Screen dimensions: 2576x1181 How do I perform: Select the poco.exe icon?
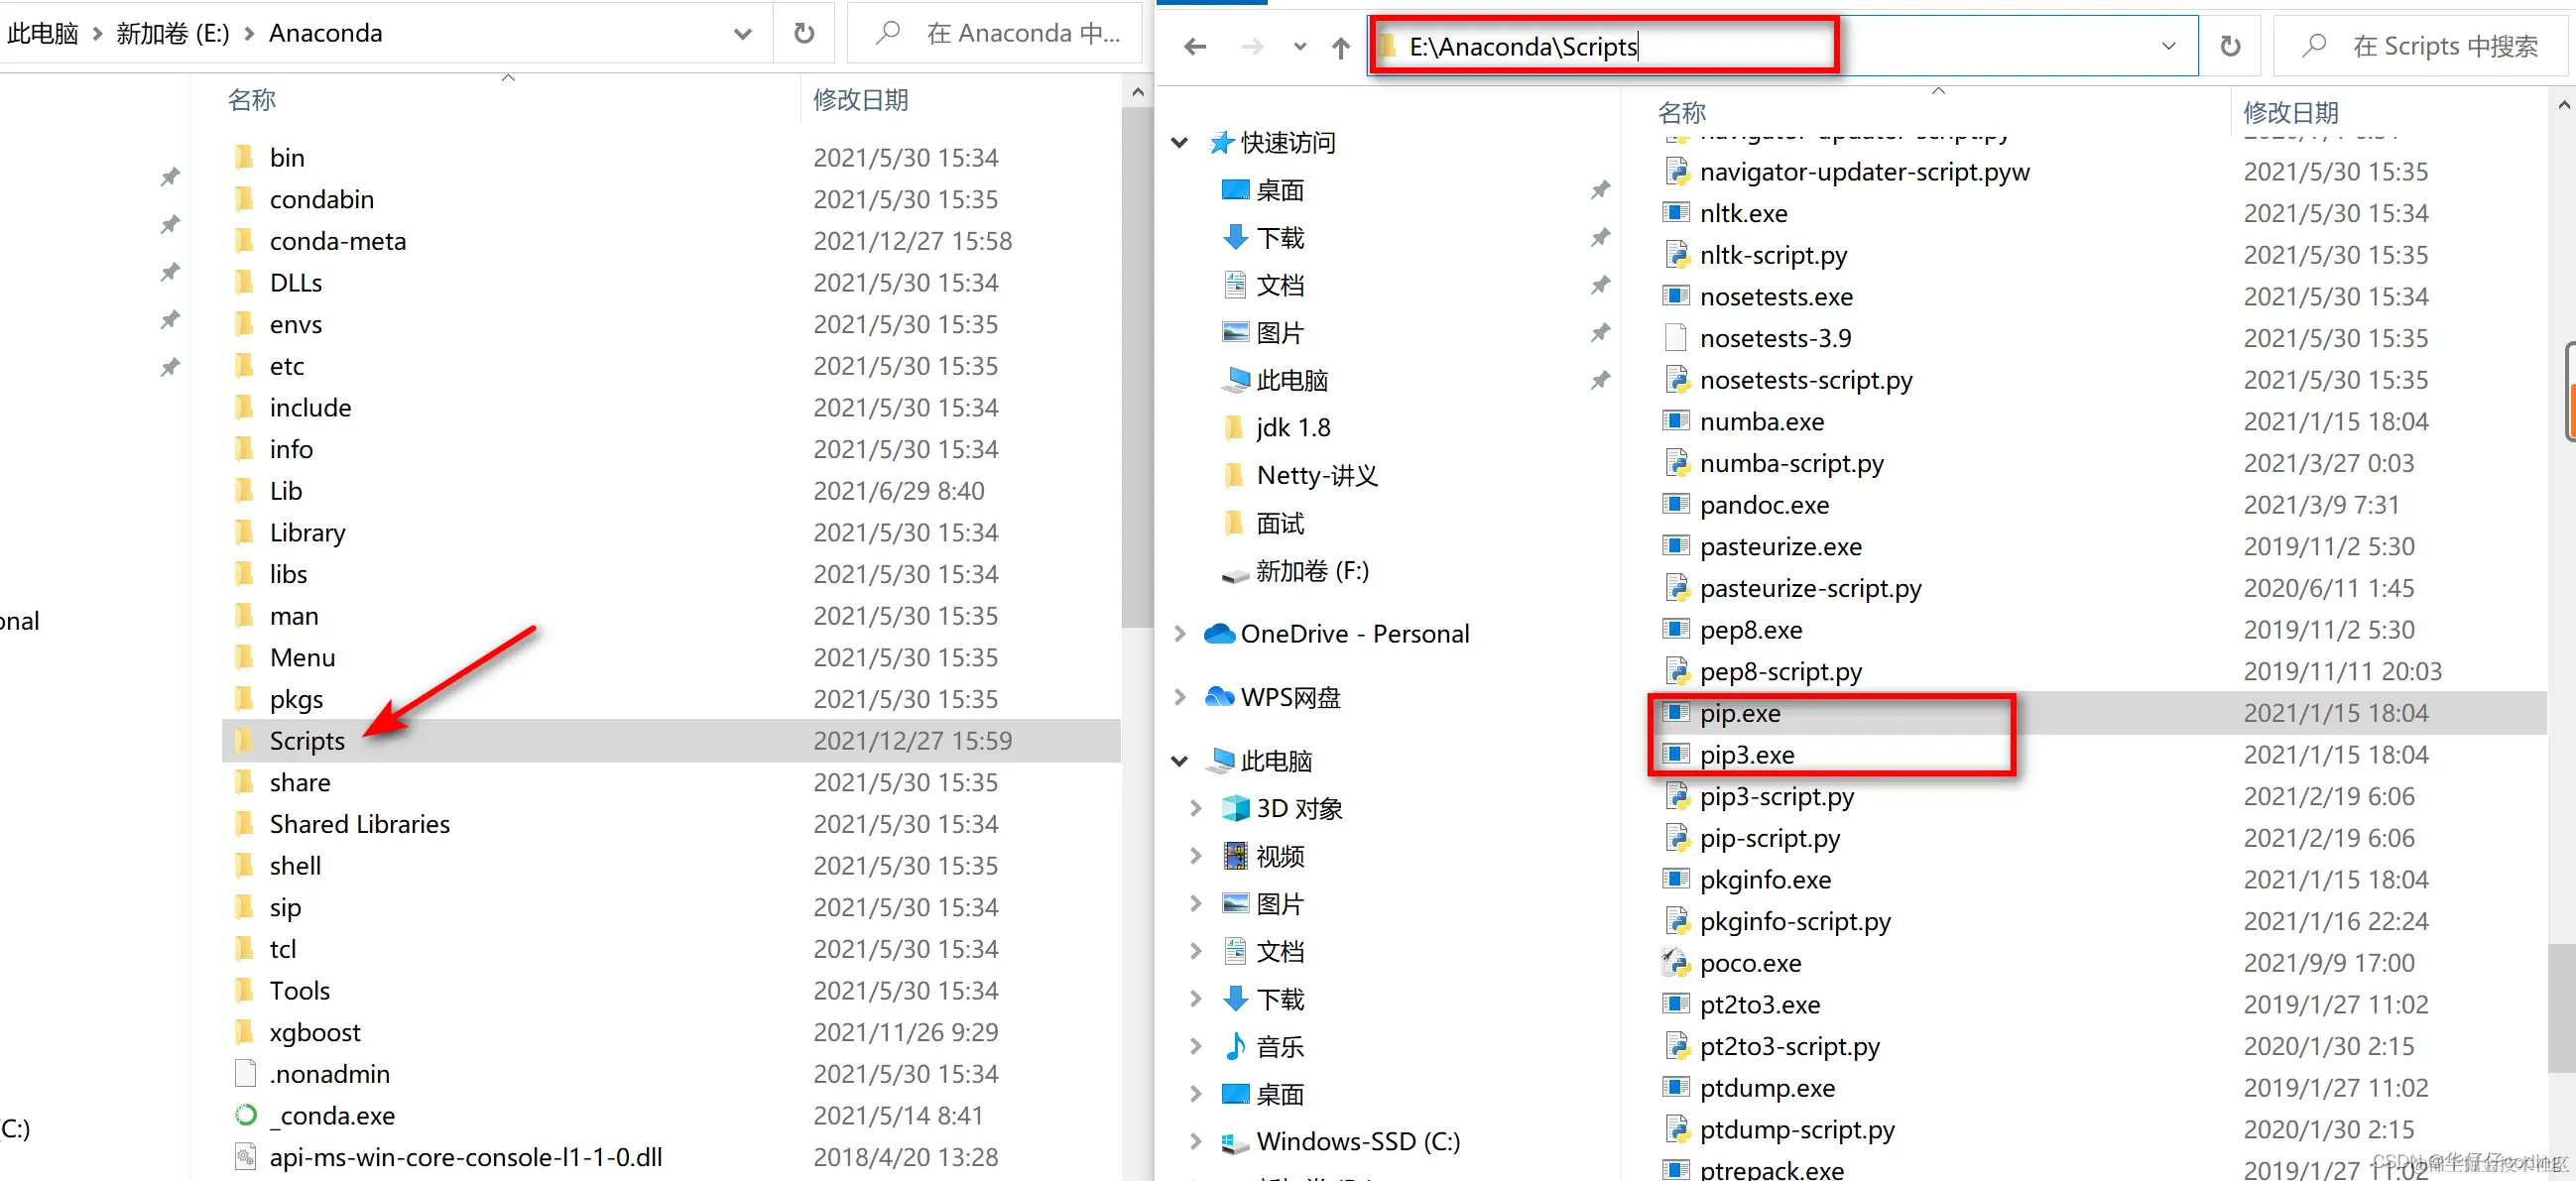(x=1675, y=962)
